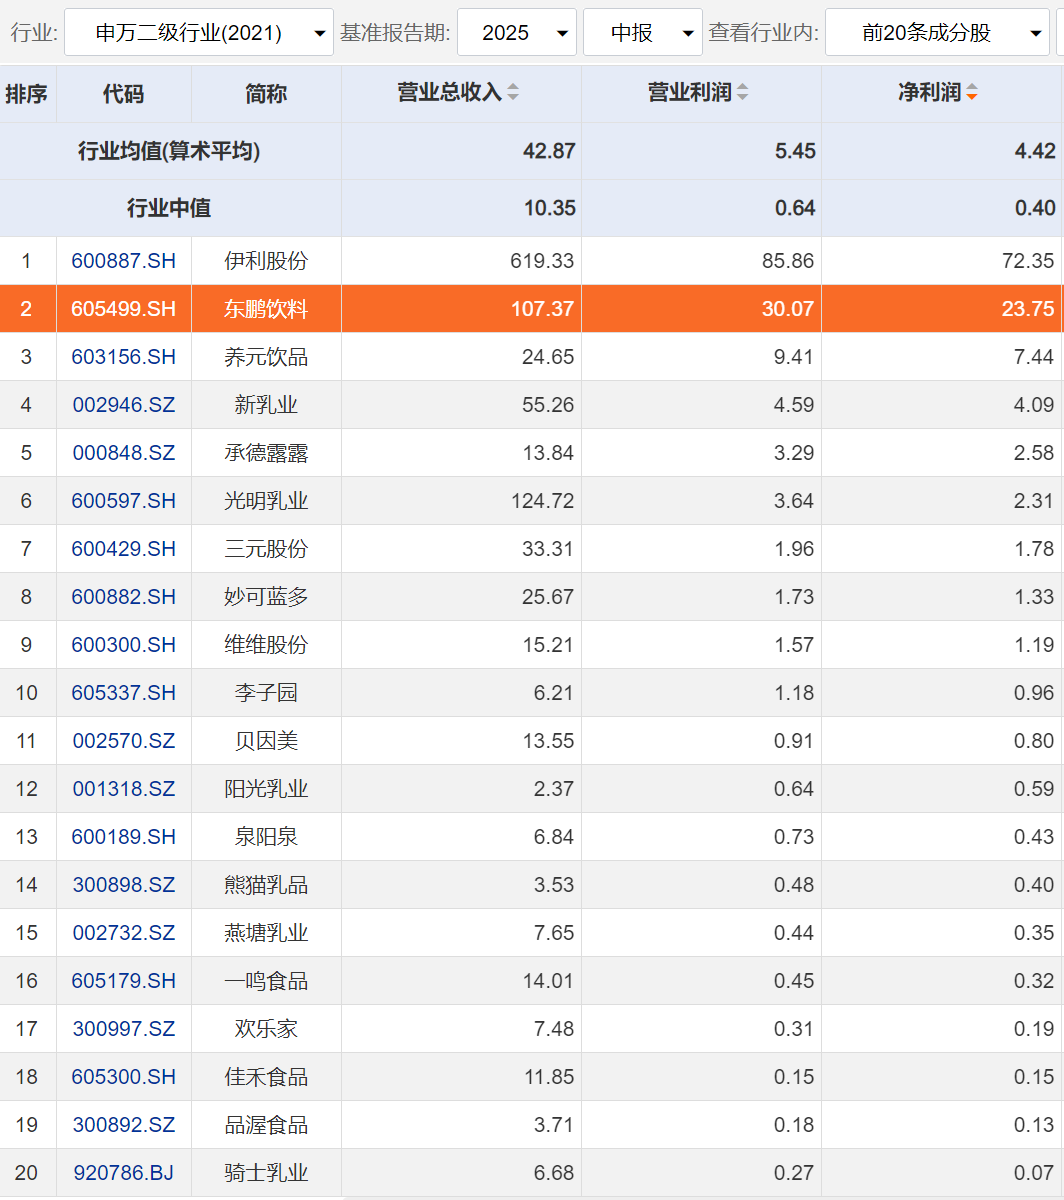Open stock code 600882.SH link
The height and width of the screenshot is (1200, 1064).
(x=124, y=597)
